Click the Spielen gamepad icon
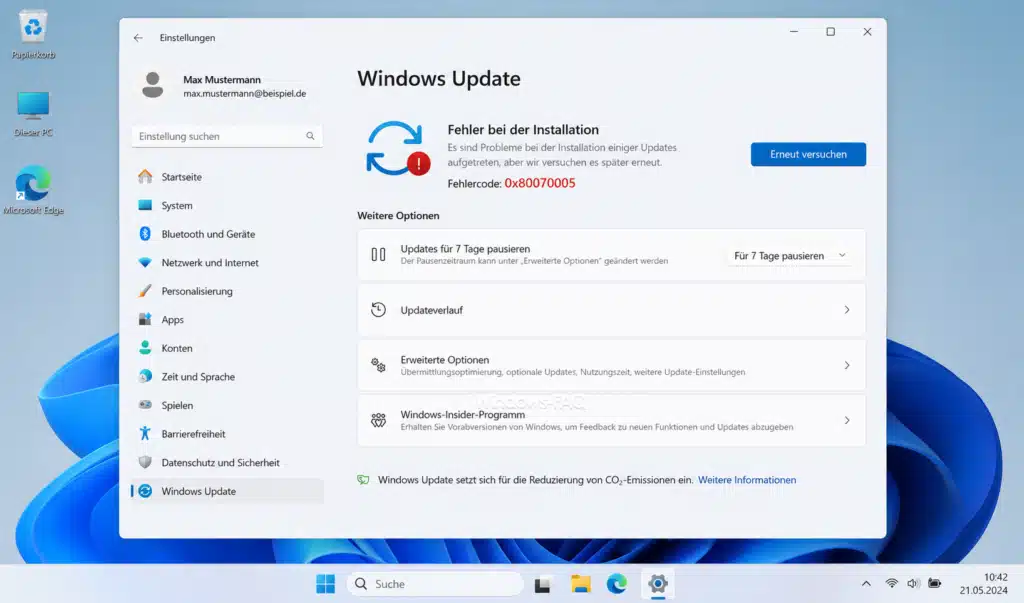1024x603 pixels. [x=145, y=405]
